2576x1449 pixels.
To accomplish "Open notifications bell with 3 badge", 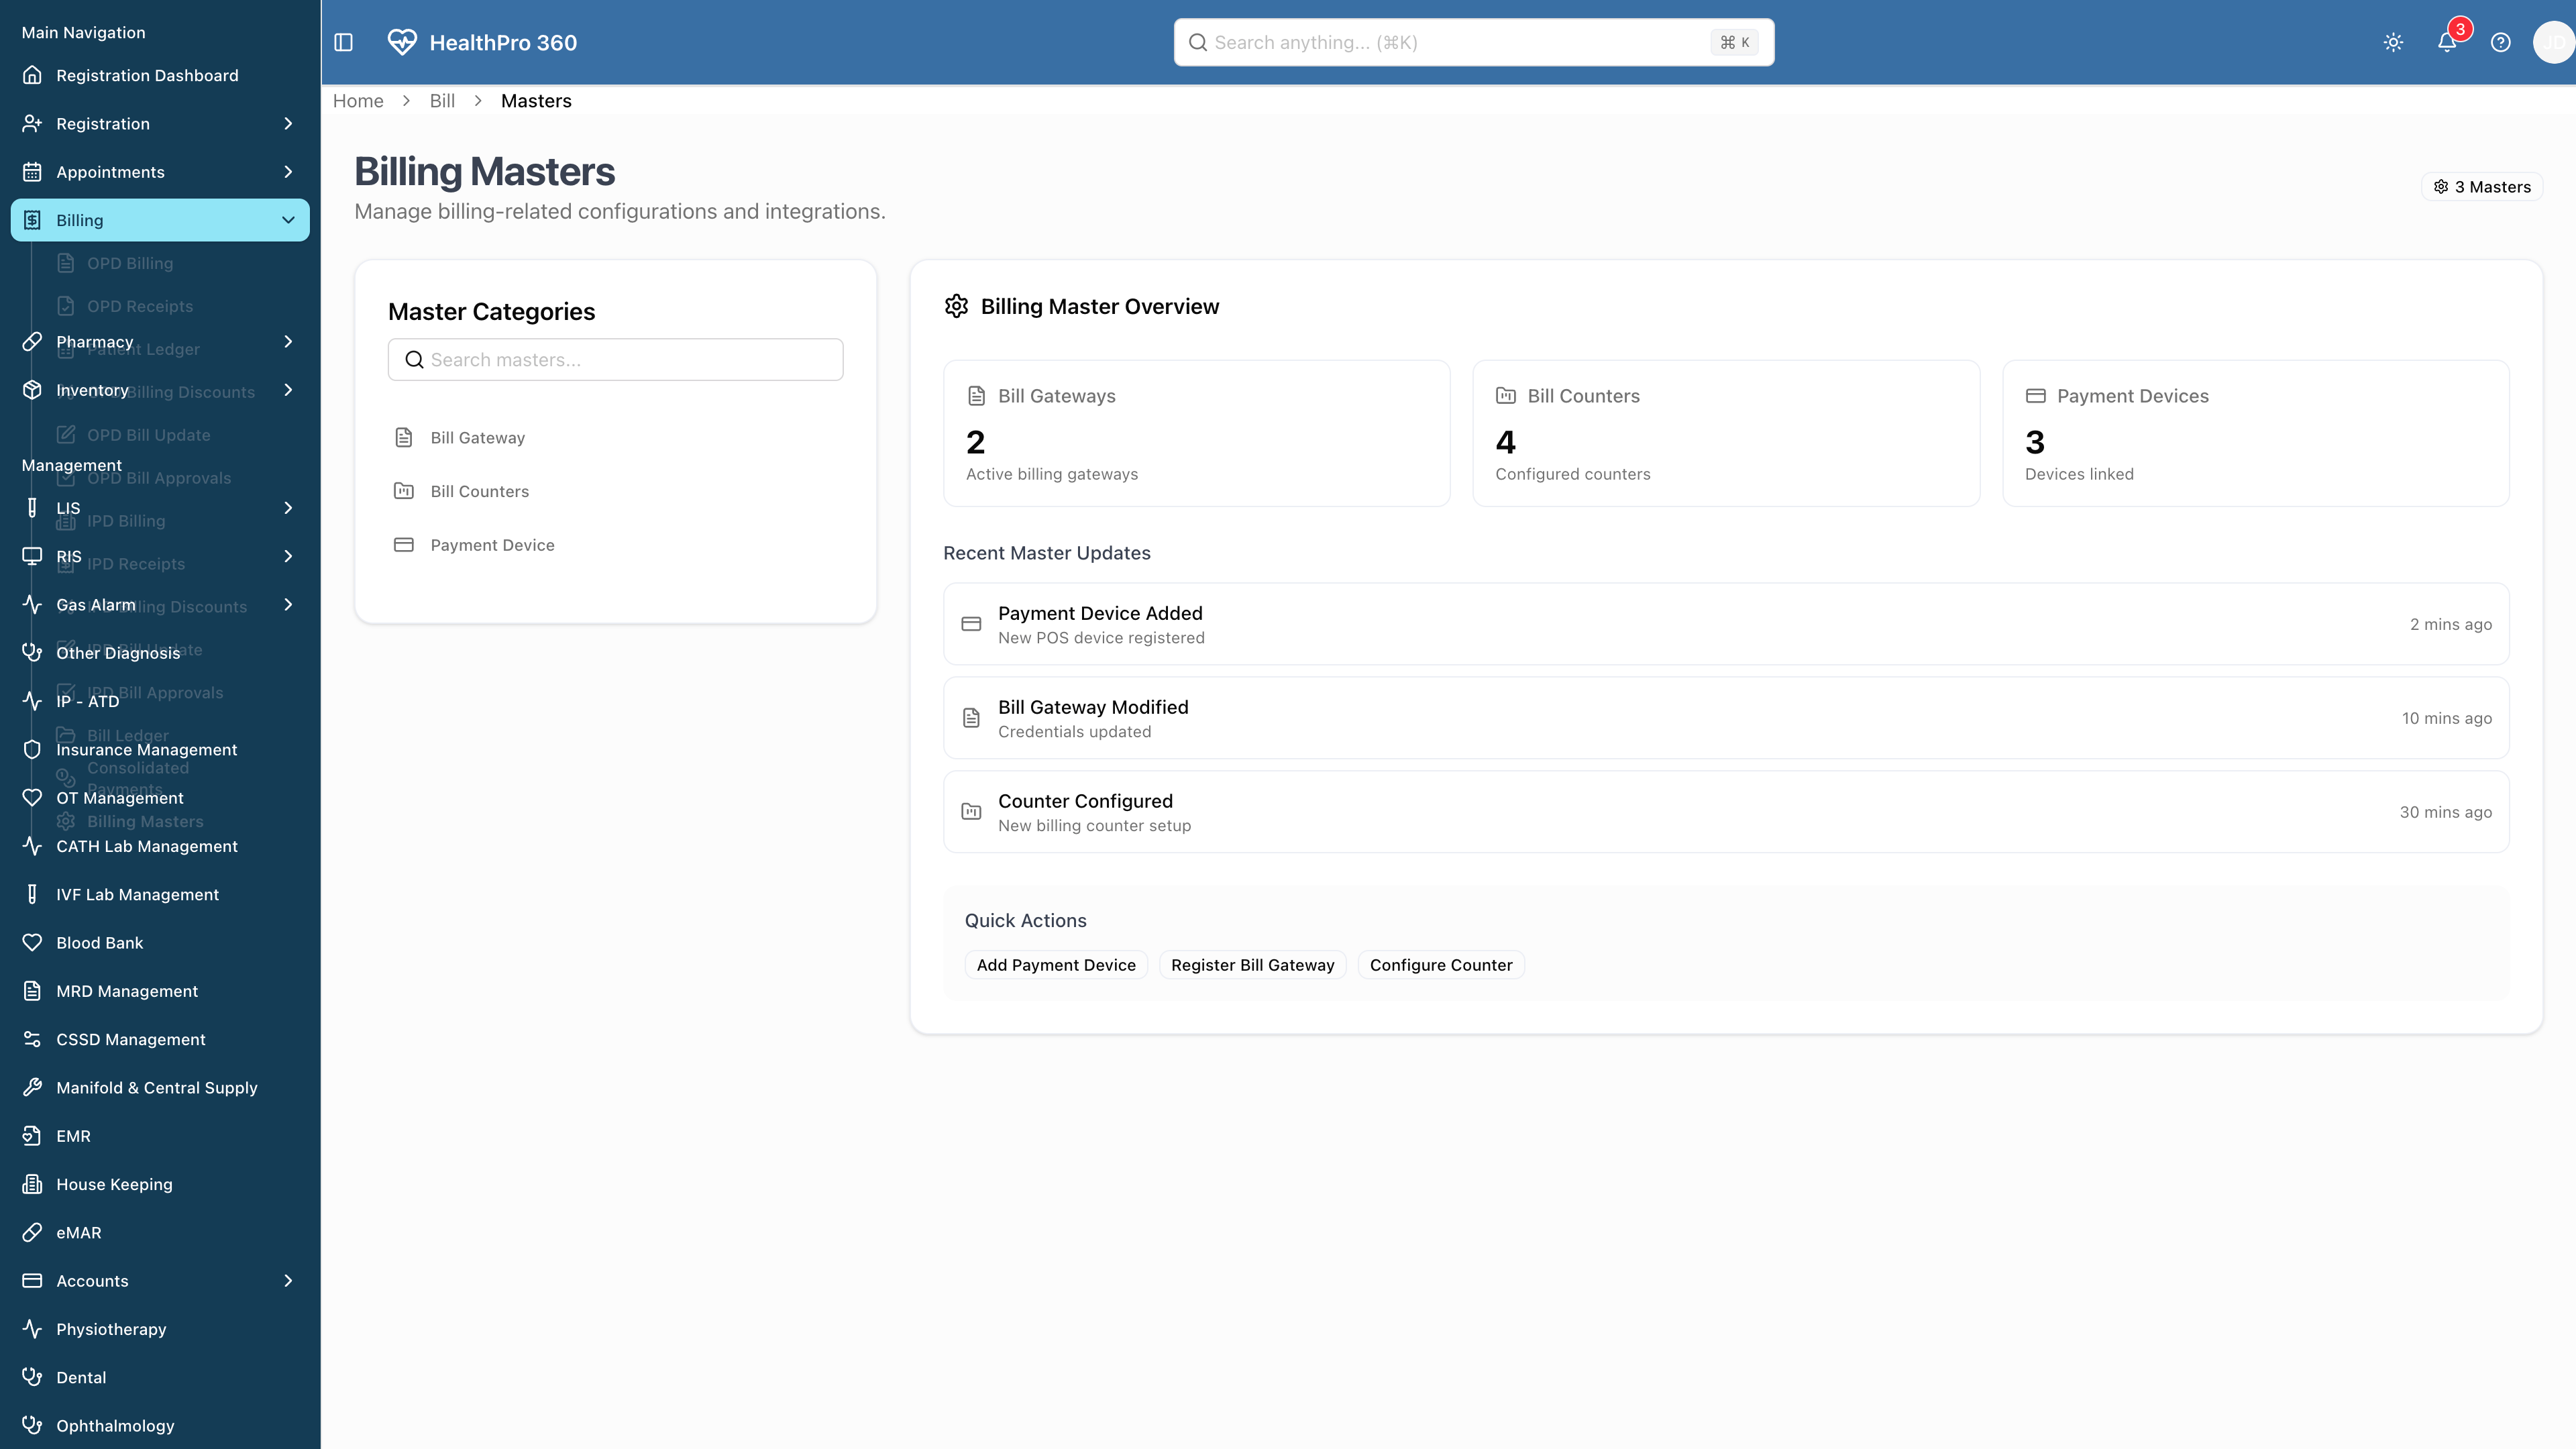I will [2447, 42].
